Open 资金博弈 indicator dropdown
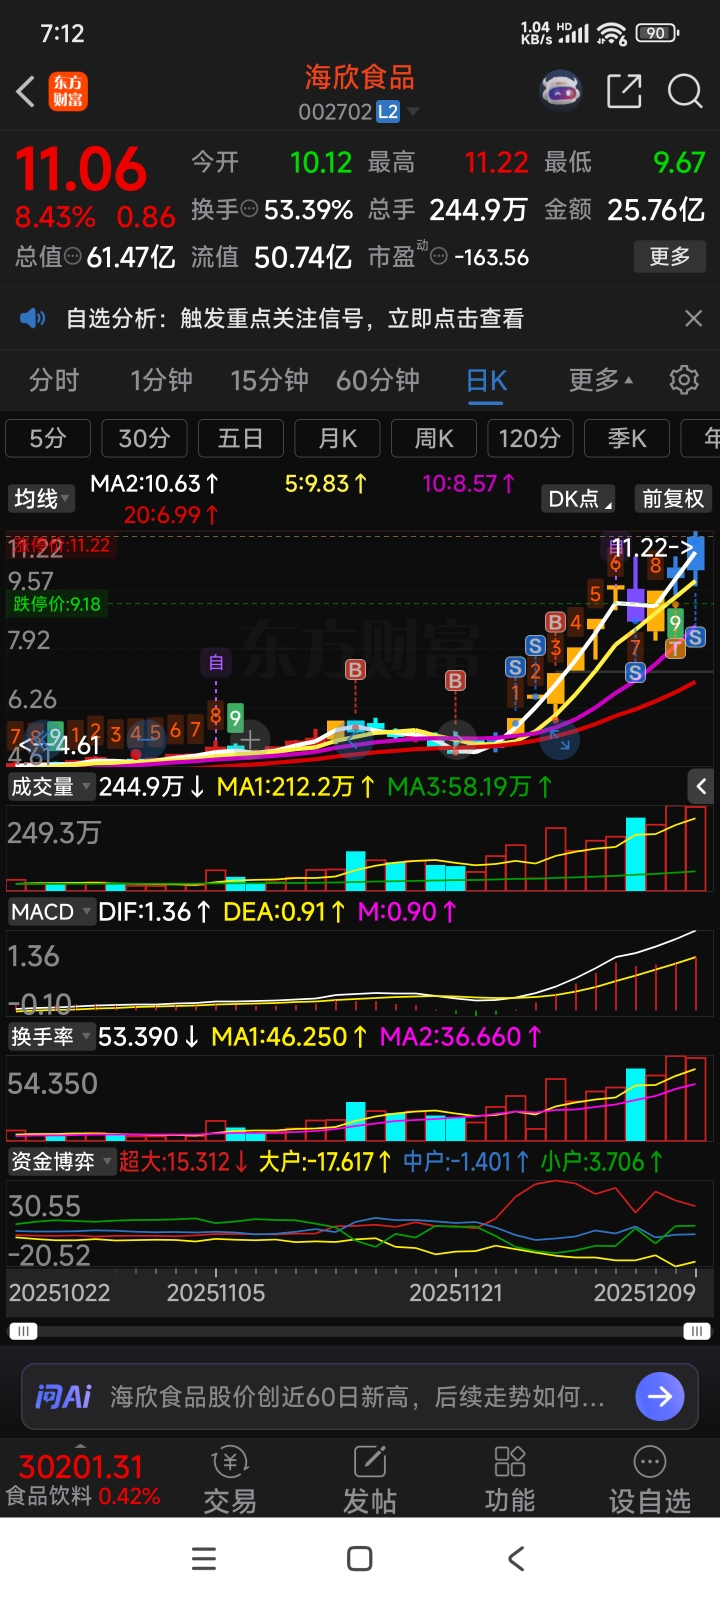Image resolution: width=720 pixels, height=1600 pixels. coord(60,1161)
